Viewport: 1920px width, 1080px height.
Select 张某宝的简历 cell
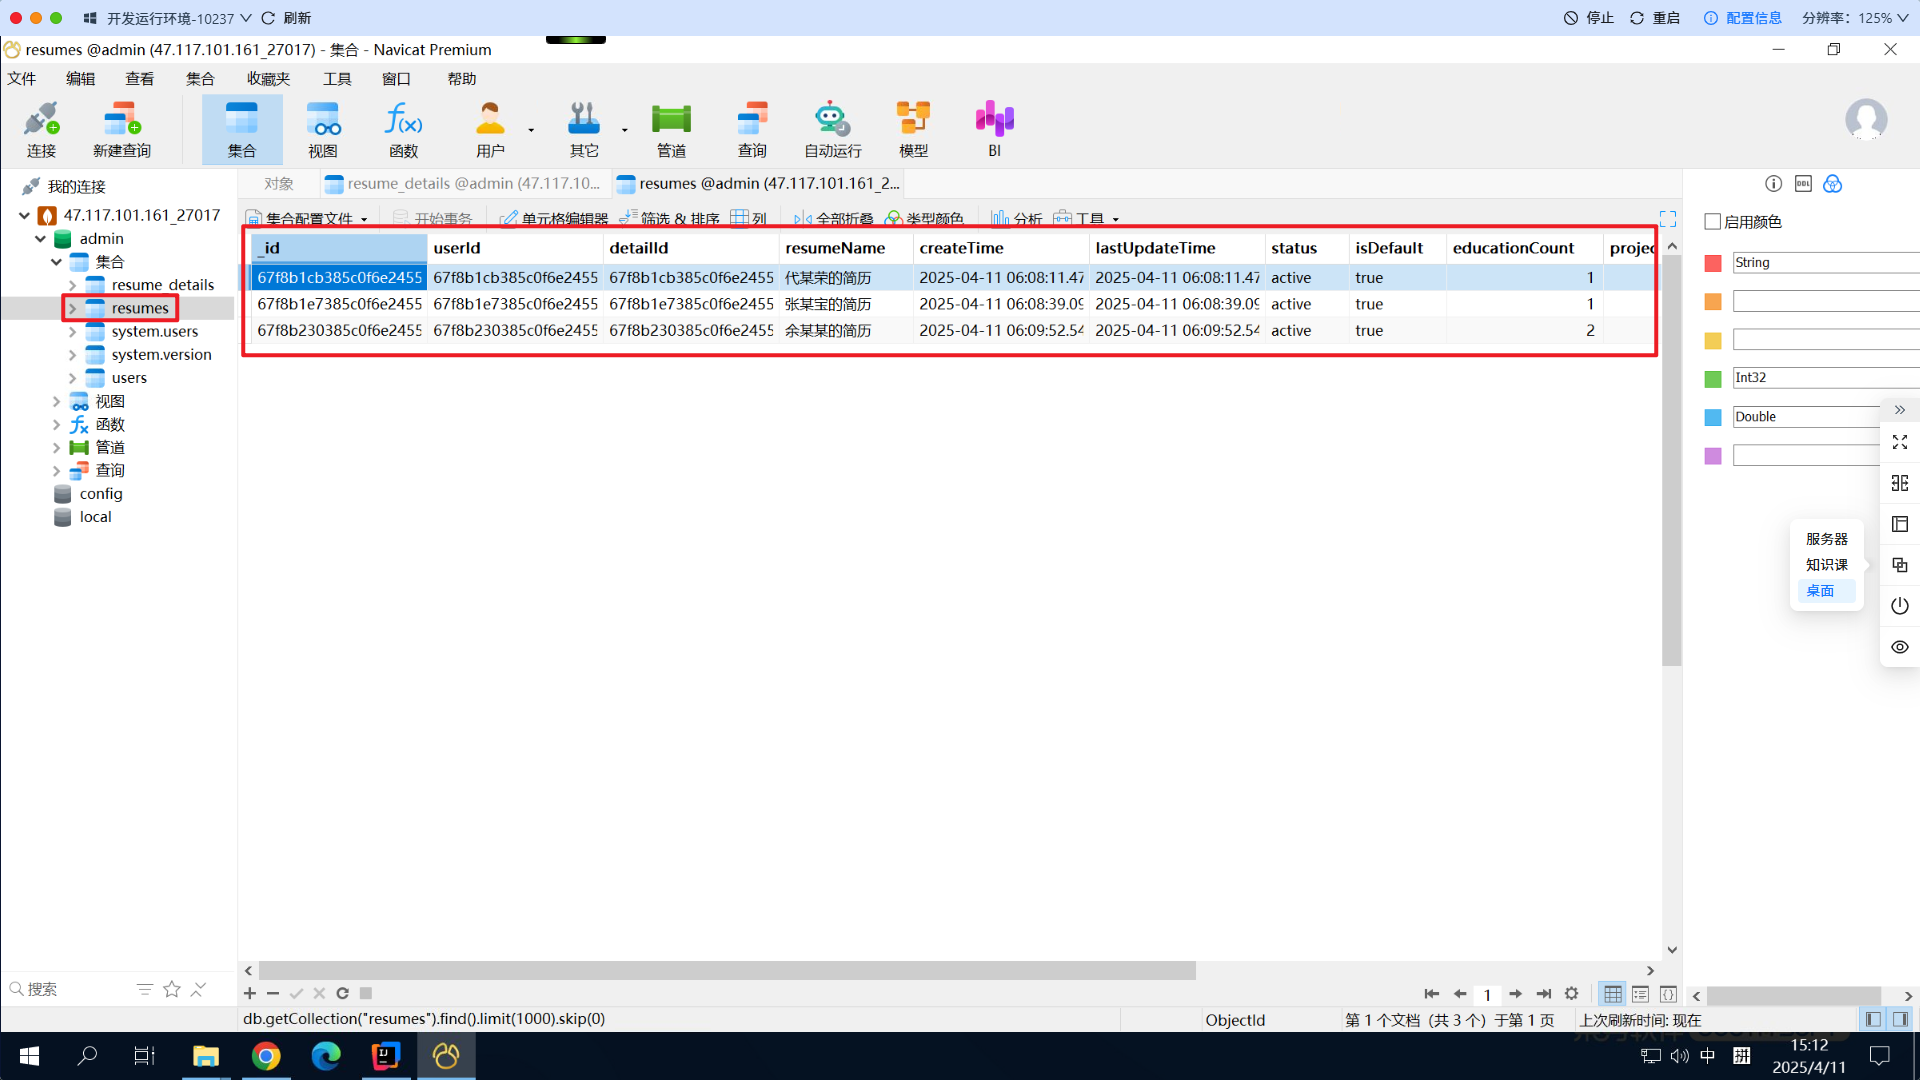point(844,304)
